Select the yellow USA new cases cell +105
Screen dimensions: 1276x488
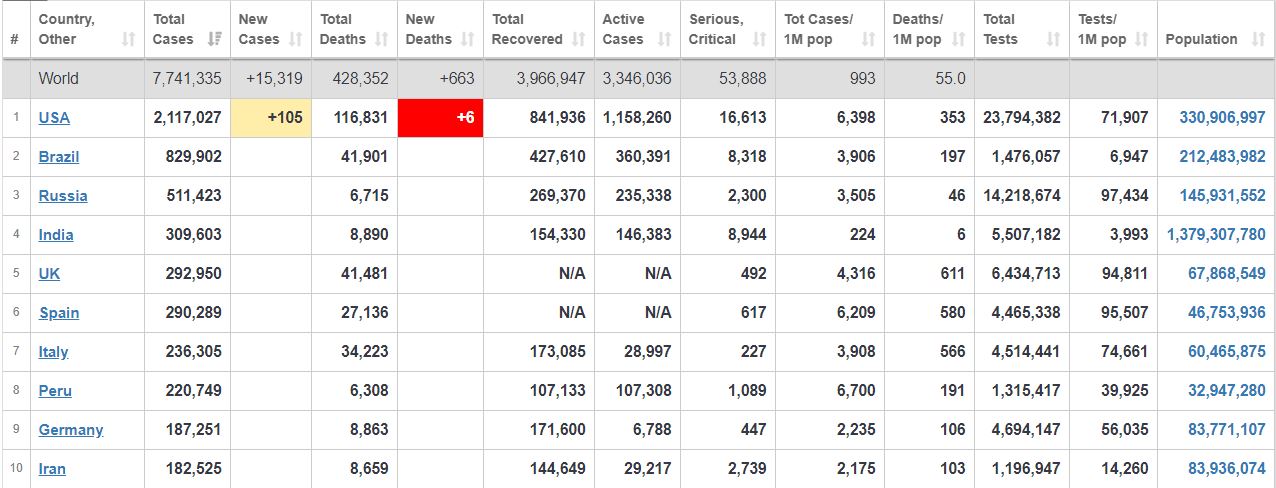(272, 117)
